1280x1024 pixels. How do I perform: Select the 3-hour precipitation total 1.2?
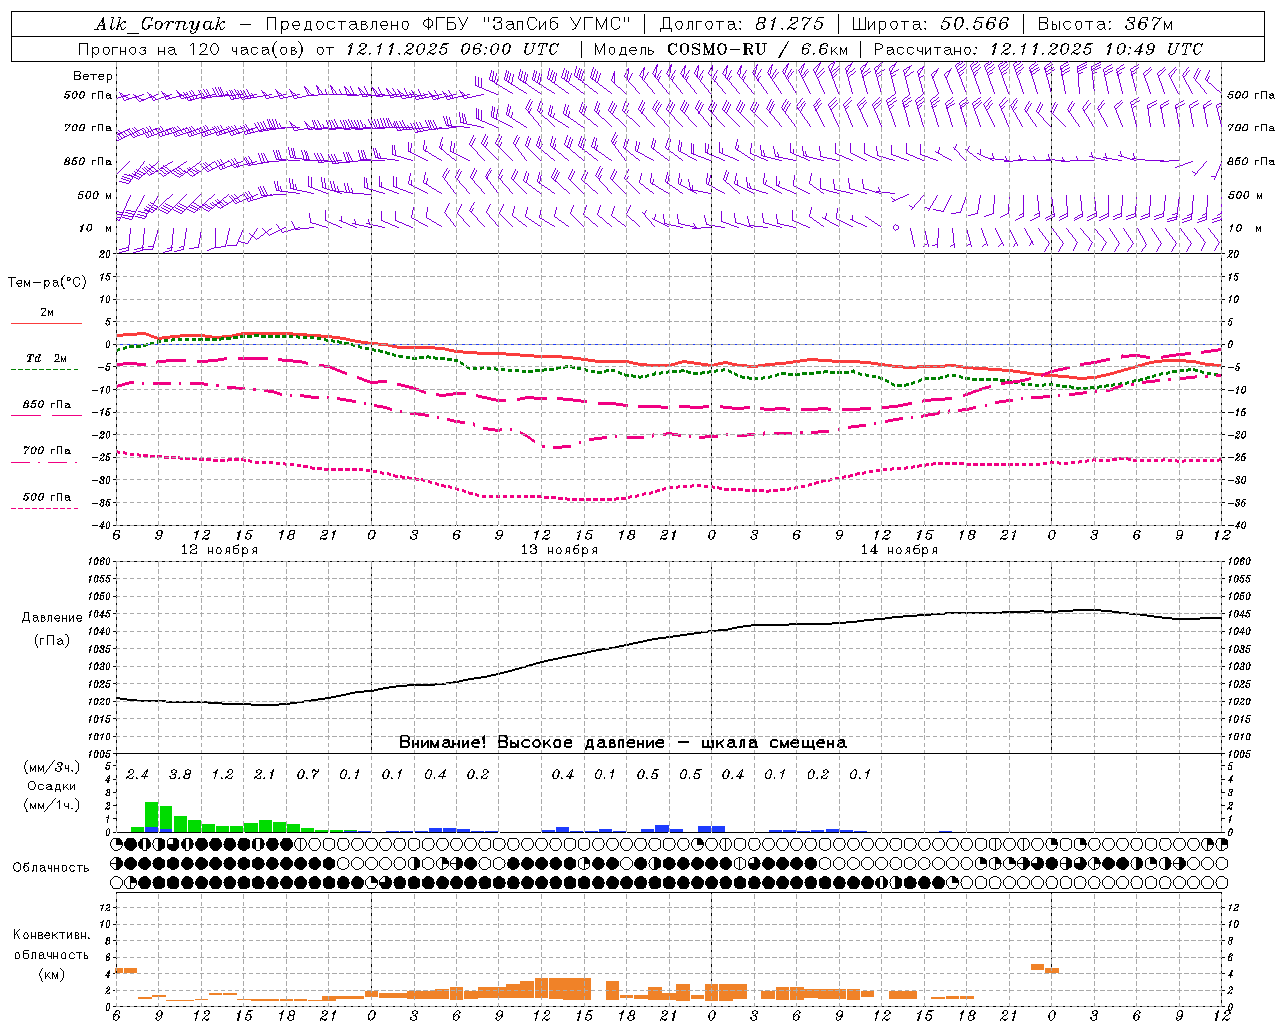point(222,775)
